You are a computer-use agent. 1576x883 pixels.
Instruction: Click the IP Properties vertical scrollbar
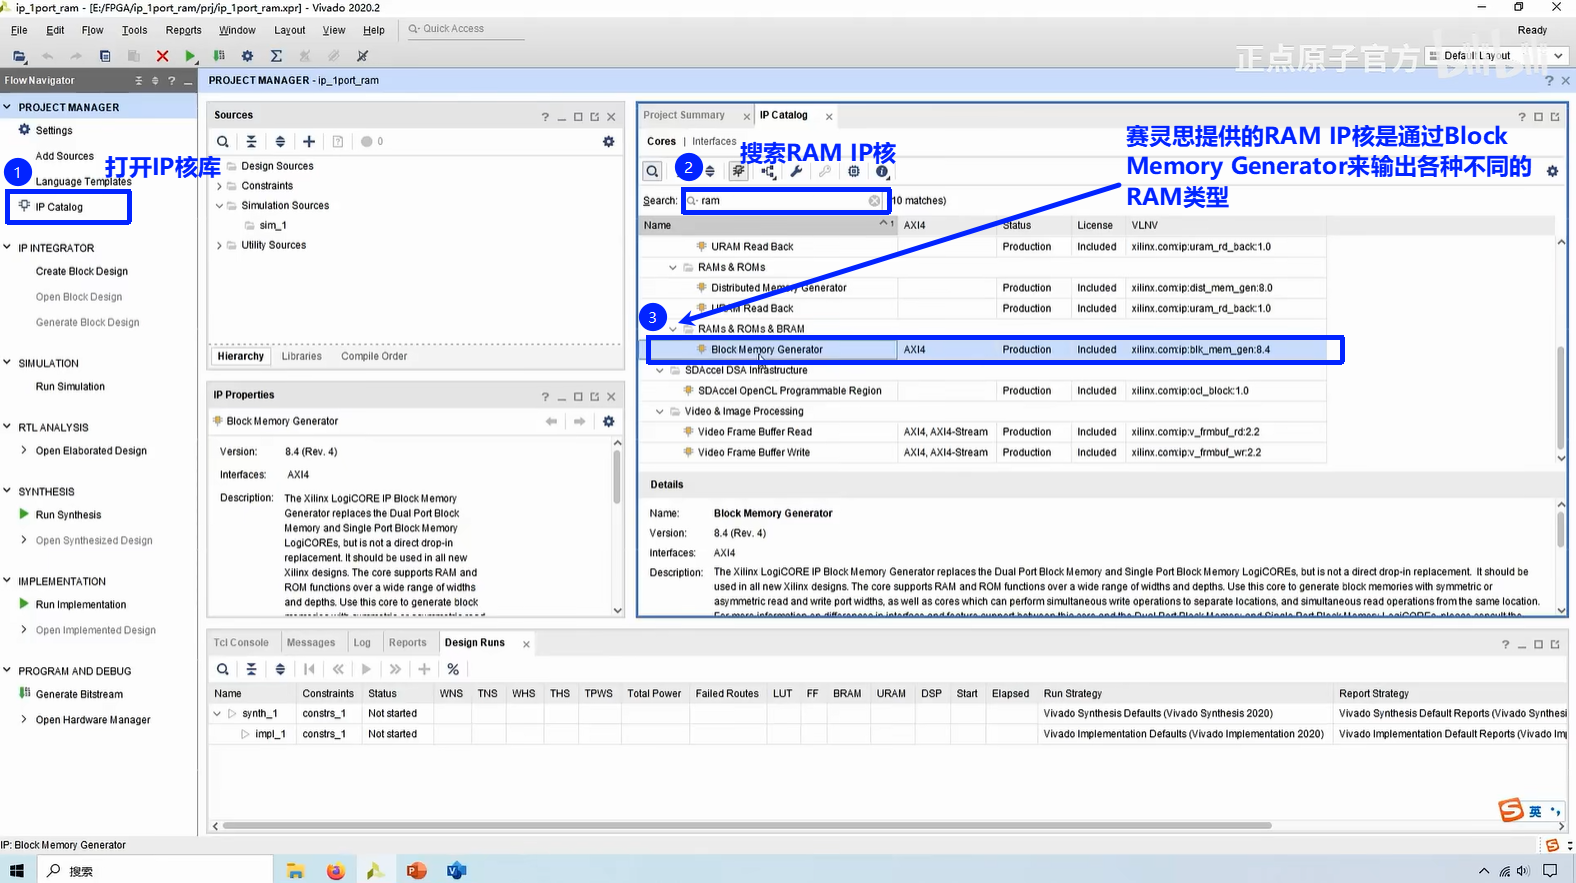tap(617, 478)
